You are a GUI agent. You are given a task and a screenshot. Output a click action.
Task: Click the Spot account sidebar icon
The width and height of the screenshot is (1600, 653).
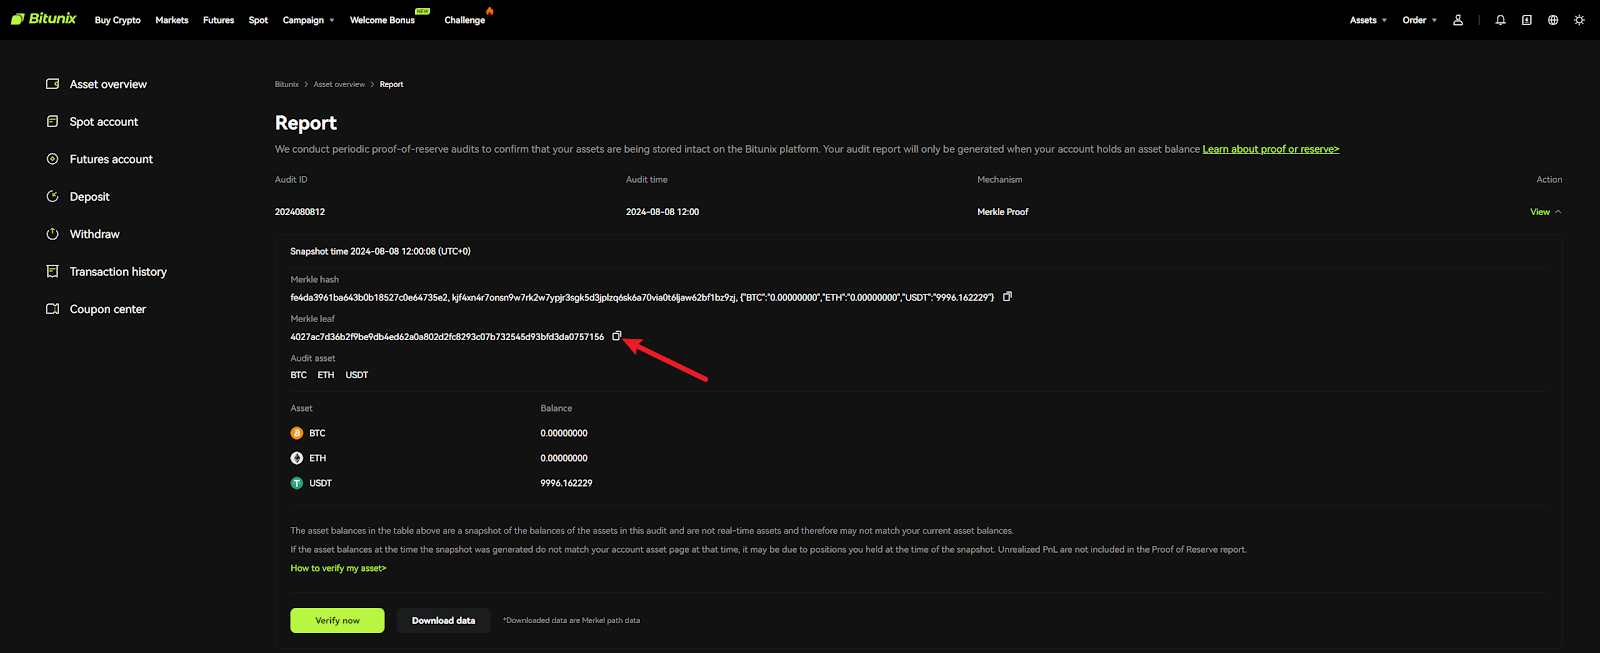53,121
